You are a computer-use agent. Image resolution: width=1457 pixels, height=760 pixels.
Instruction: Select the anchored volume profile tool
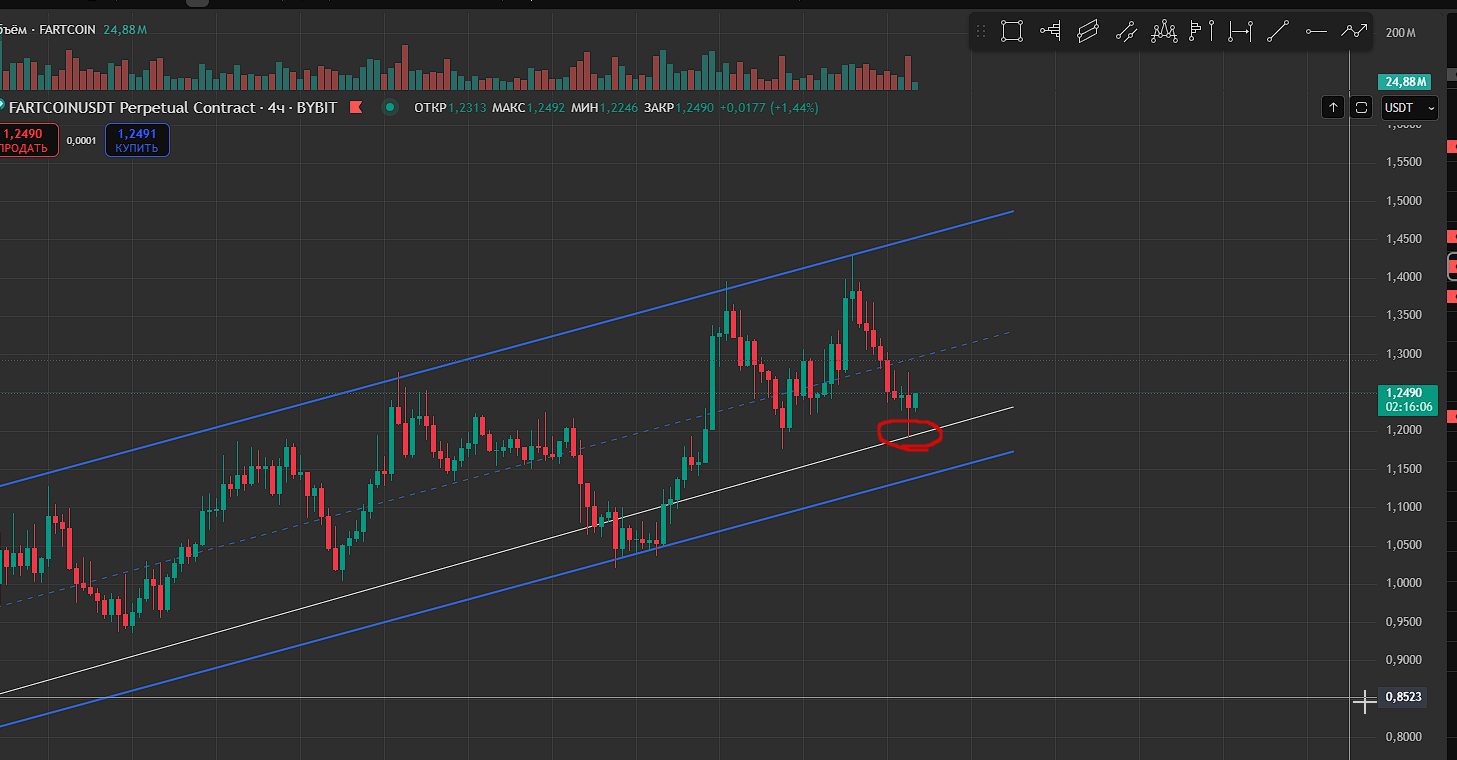1050,32
